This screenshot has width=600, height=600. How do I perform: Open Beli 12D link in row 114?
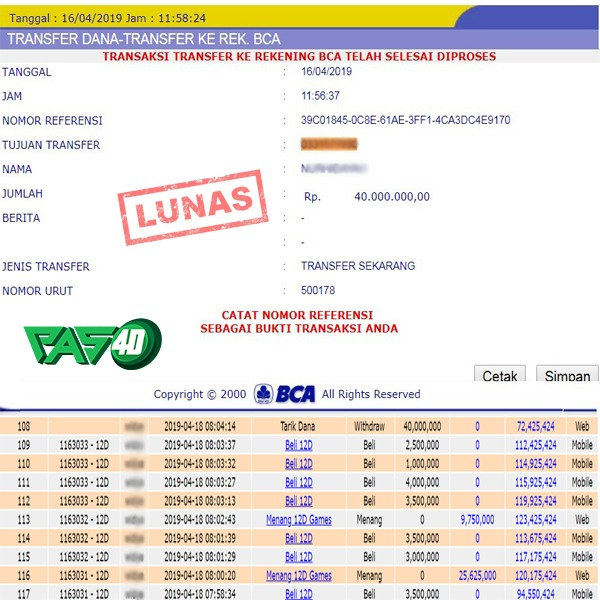click(x=299, y=538)
